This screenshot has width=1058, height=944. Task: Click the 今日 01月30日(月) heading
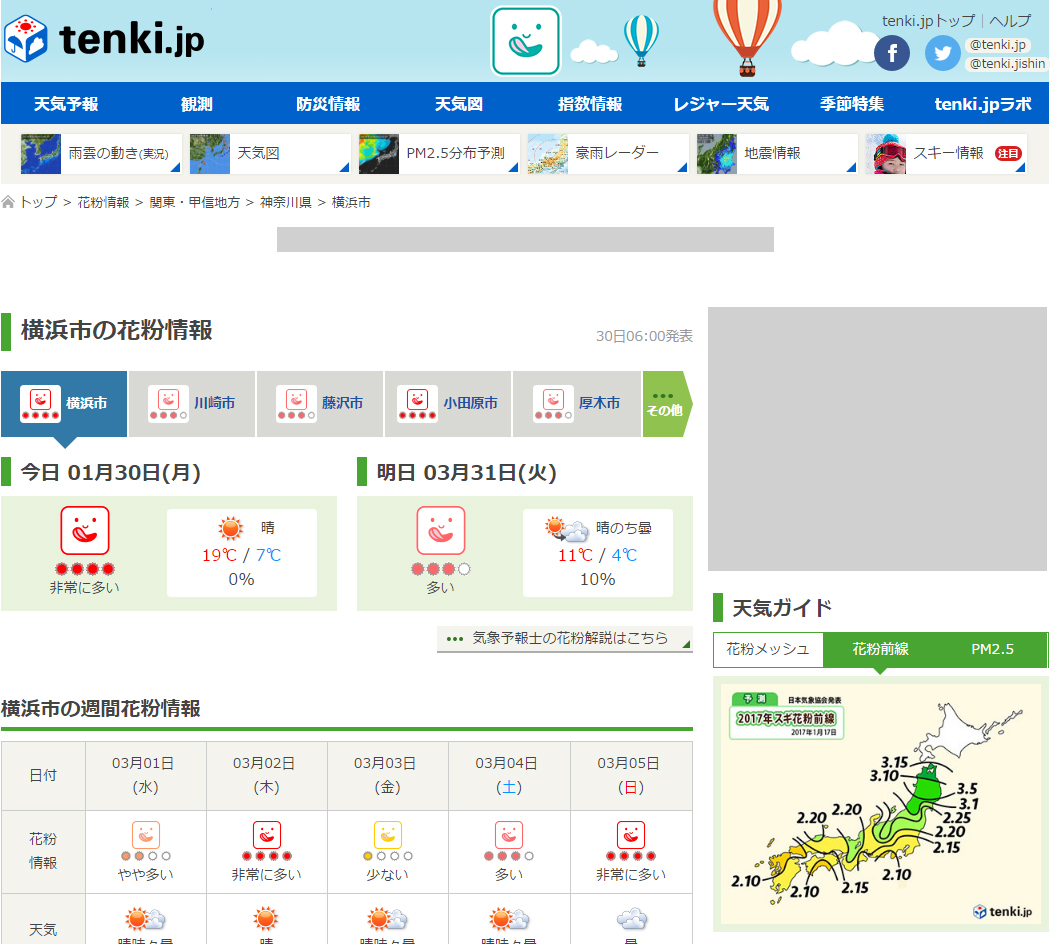pyautogui.click(x=111, y=472)
